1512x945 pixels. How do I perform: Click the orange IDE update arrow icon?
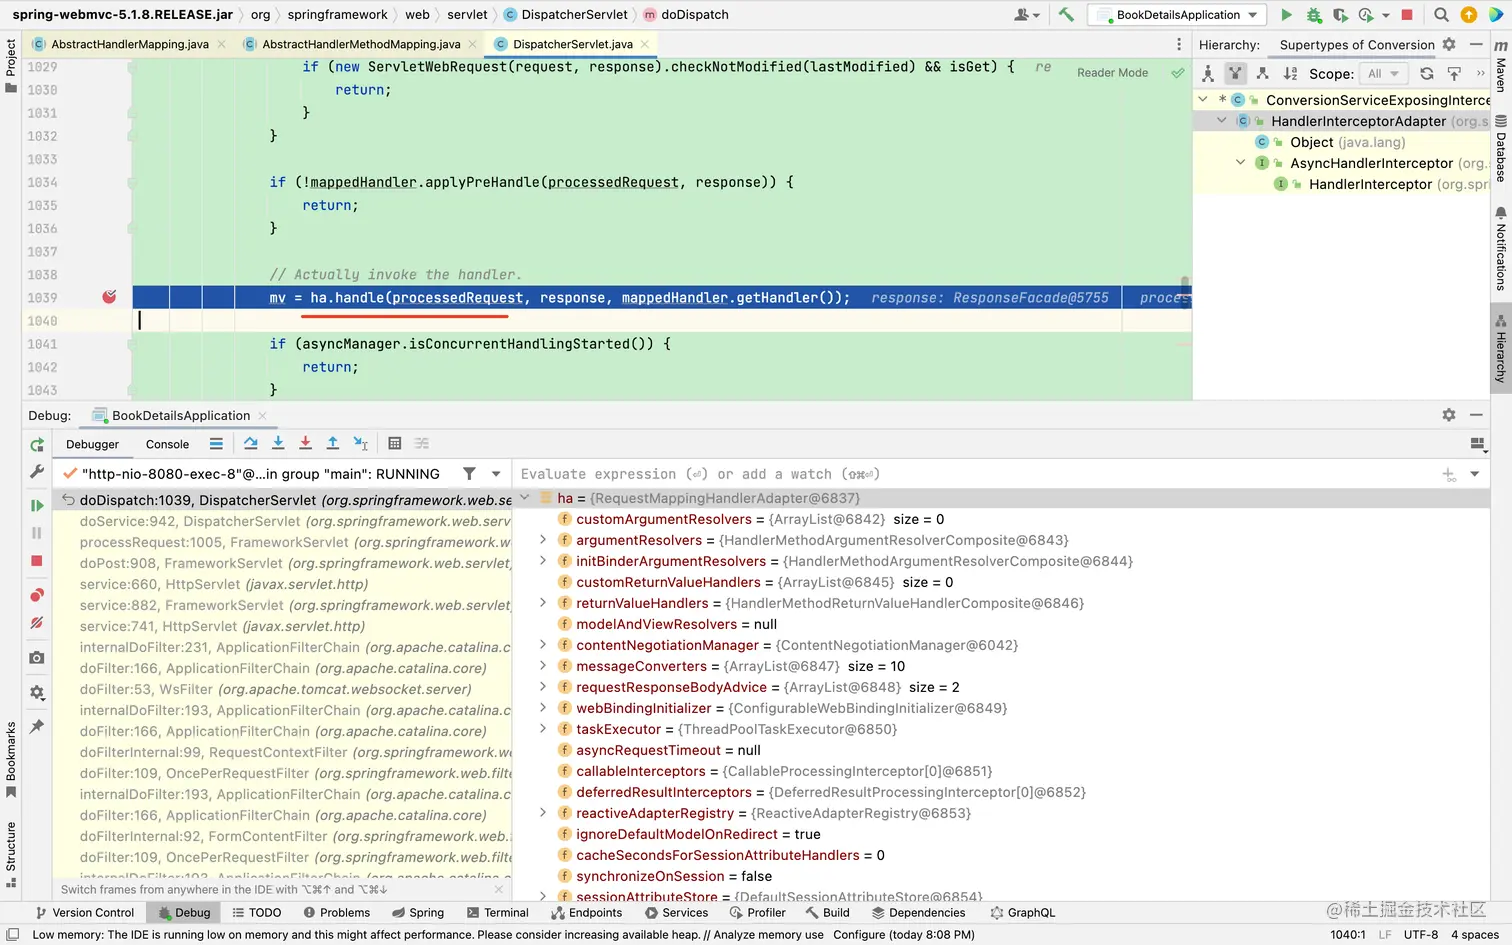pos(1469,15)
